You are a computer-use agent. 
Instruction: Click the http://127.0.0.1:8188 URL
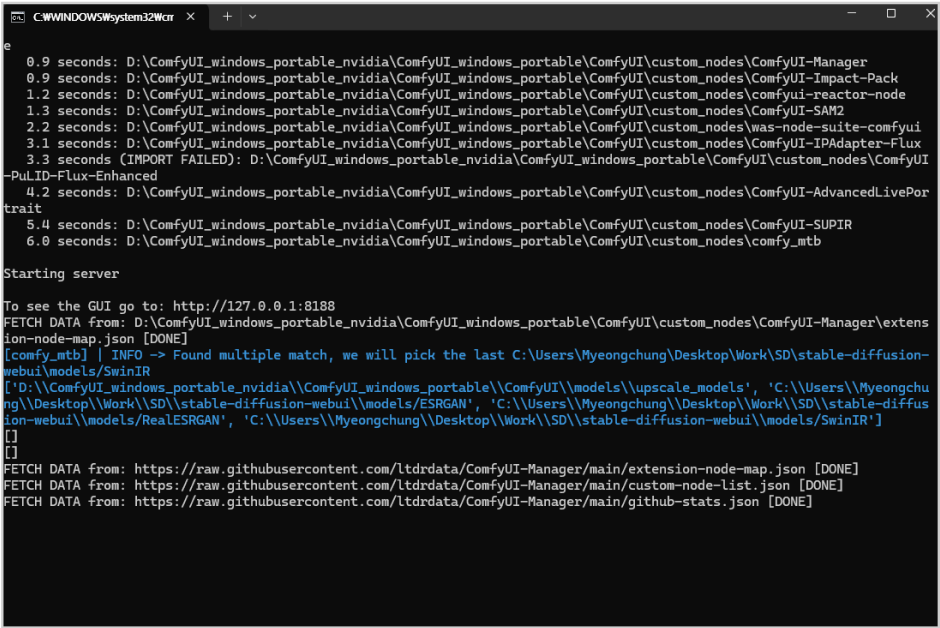[254, 306]
